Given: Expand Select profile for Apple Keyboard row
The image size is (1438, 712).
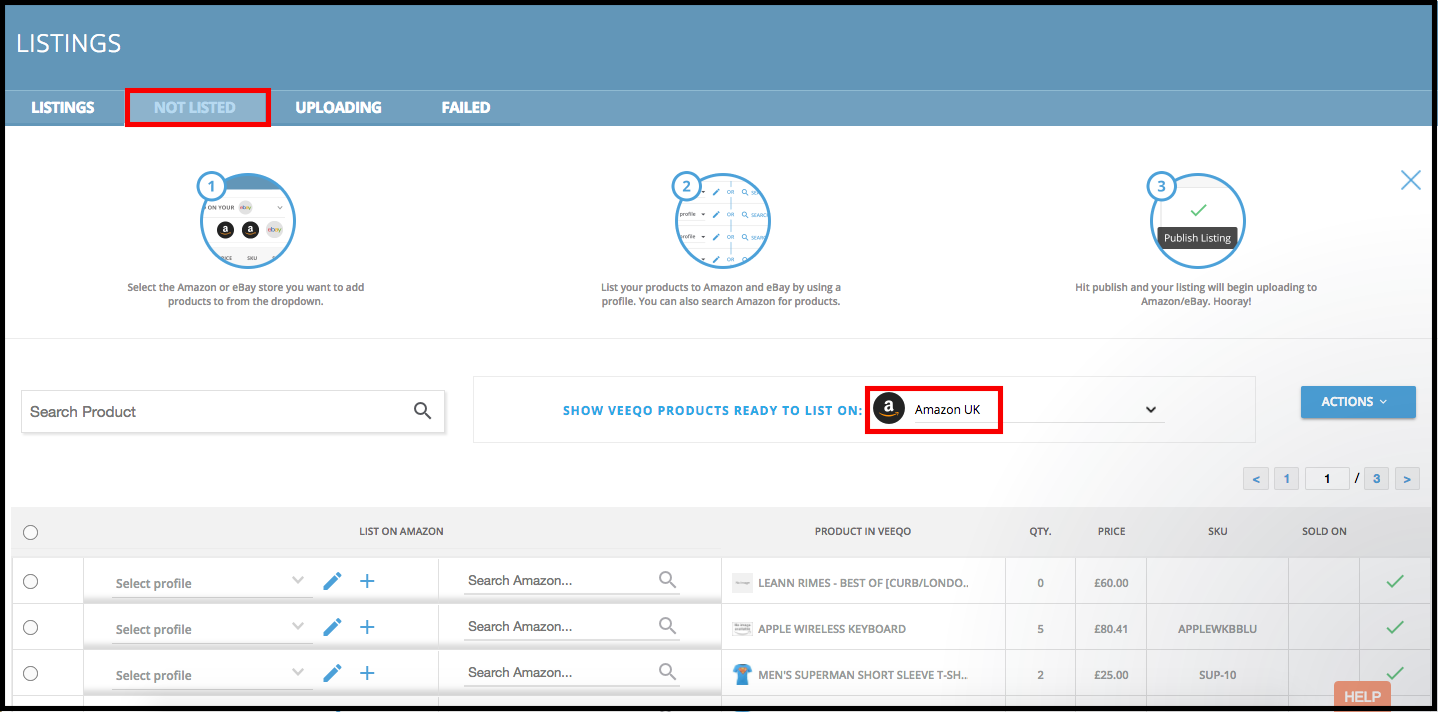Looking at the screenshot, I should click(x=211, y=629).
